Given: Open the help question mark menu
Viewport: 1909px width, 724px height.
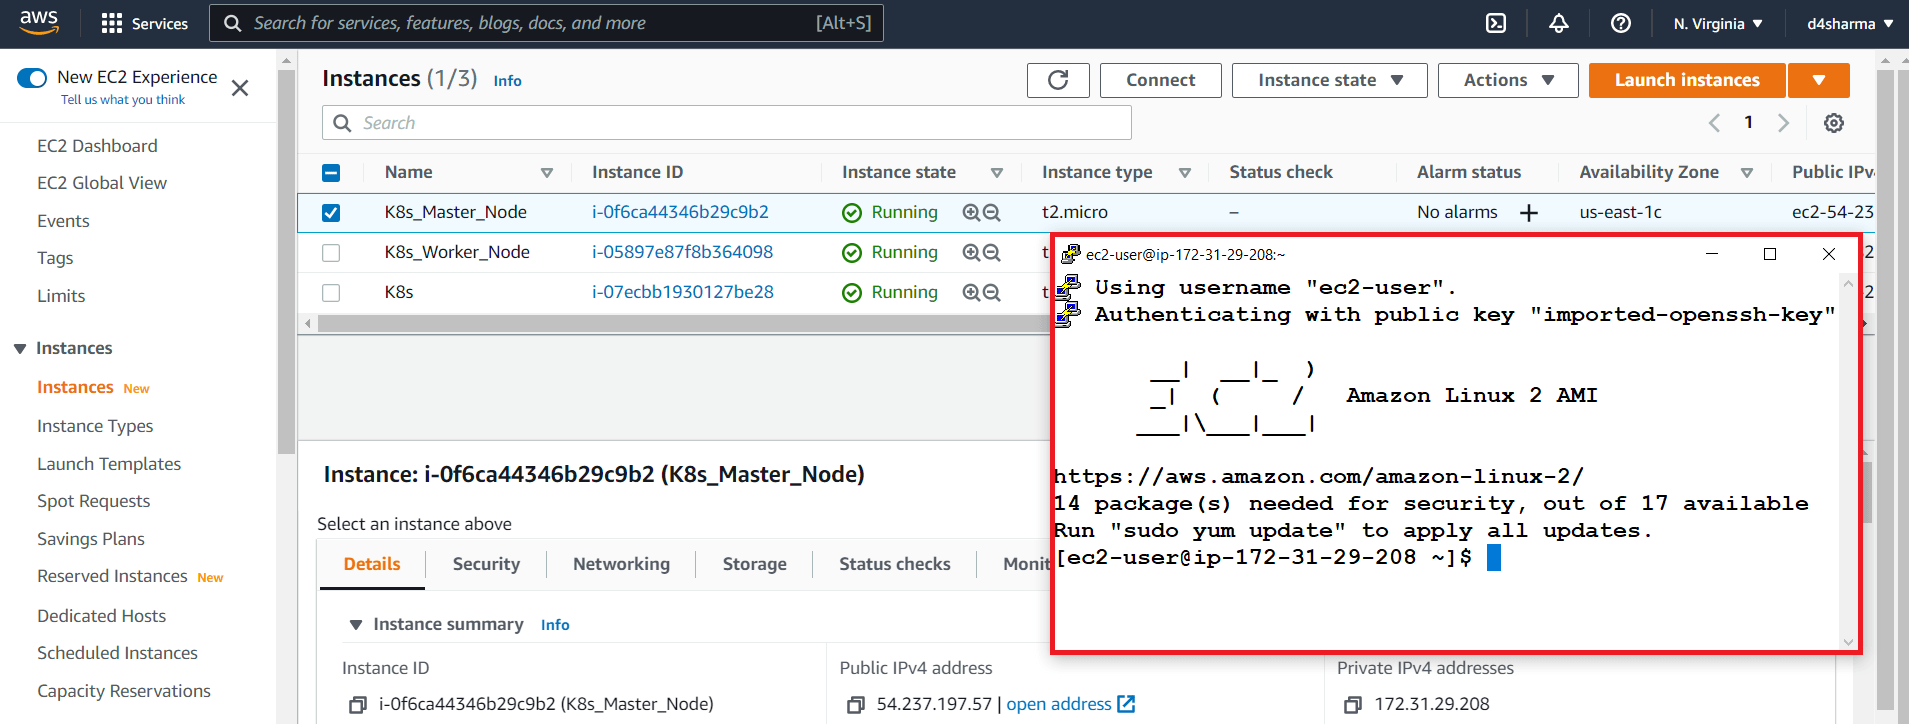Looking at the screenshot, I should click(x=1621, y=23).
